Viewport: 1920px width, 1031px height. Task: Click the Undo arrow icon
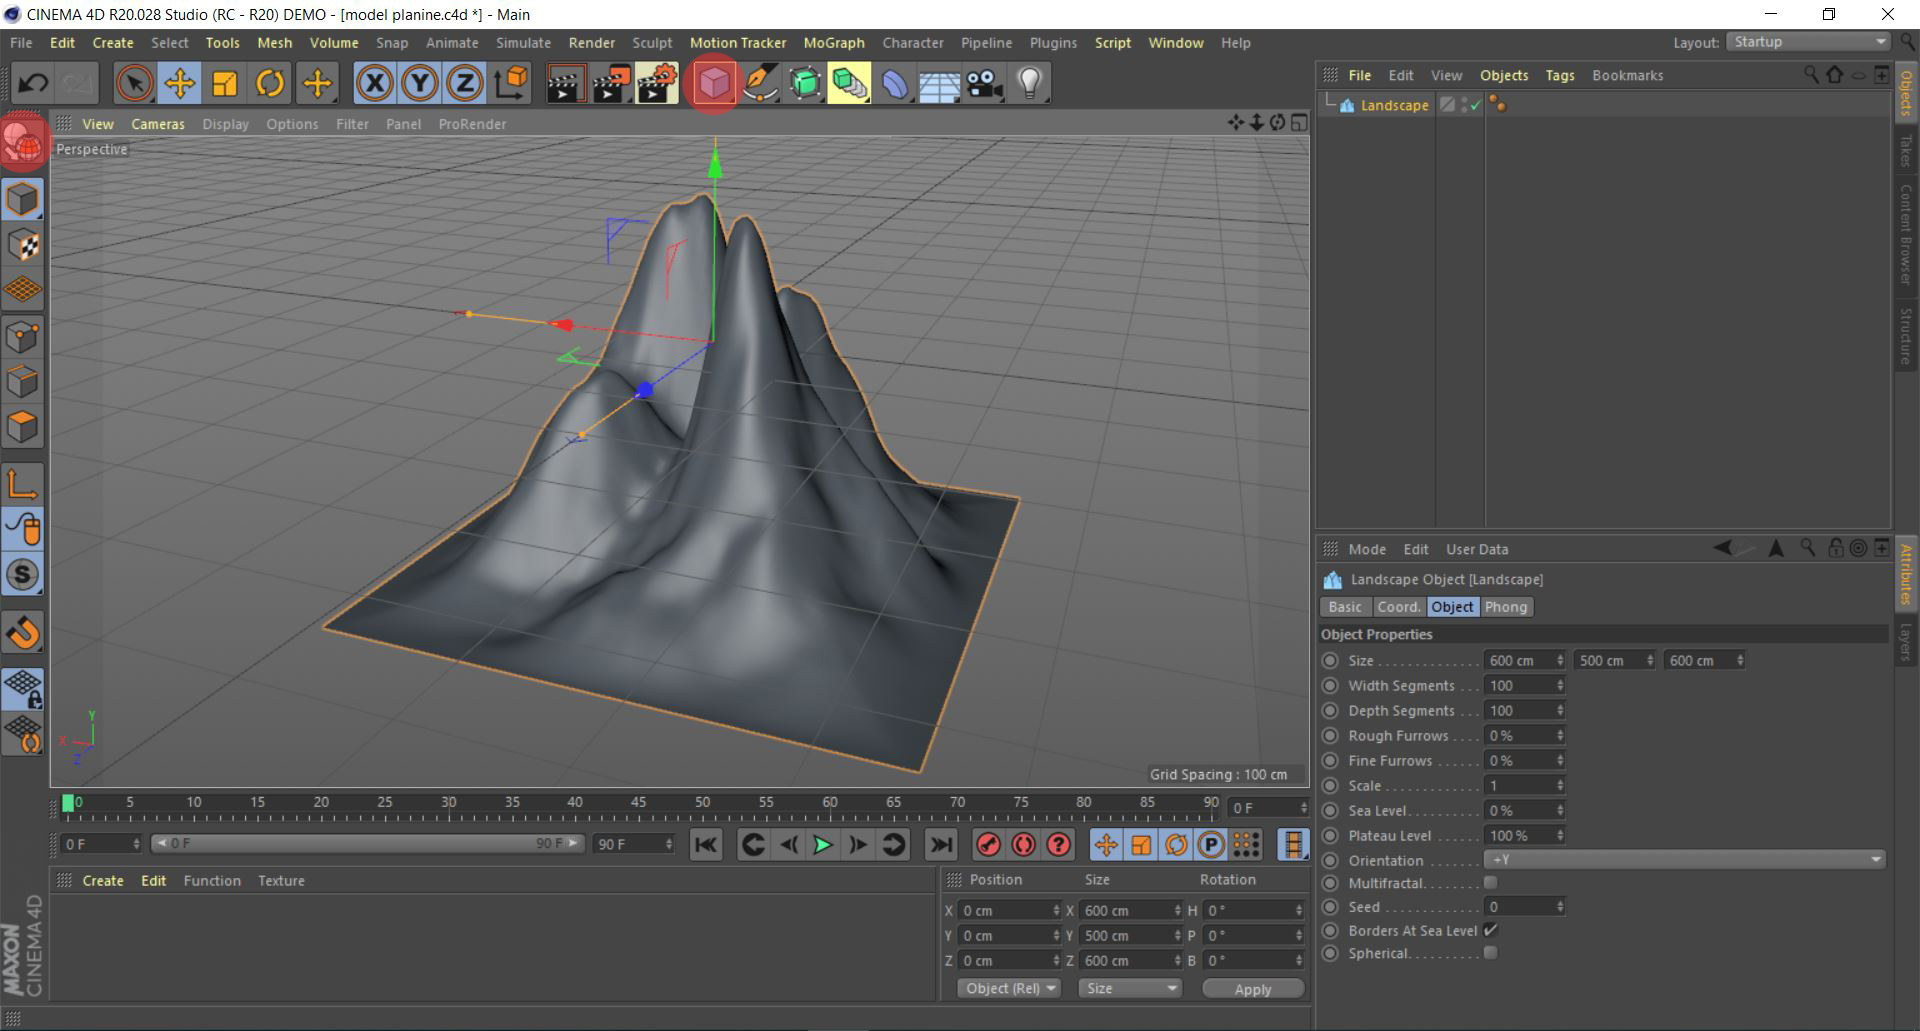point(33,83)
